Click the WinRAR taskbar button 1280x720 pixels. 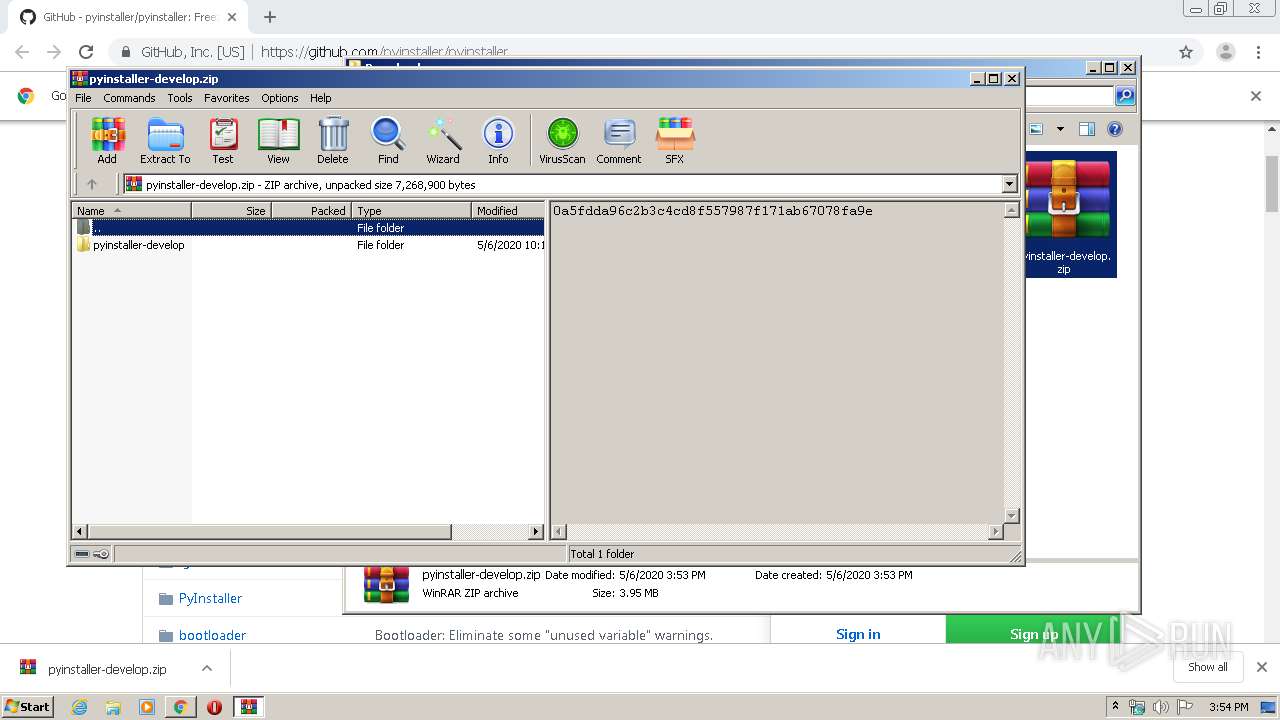coord(248,707)
